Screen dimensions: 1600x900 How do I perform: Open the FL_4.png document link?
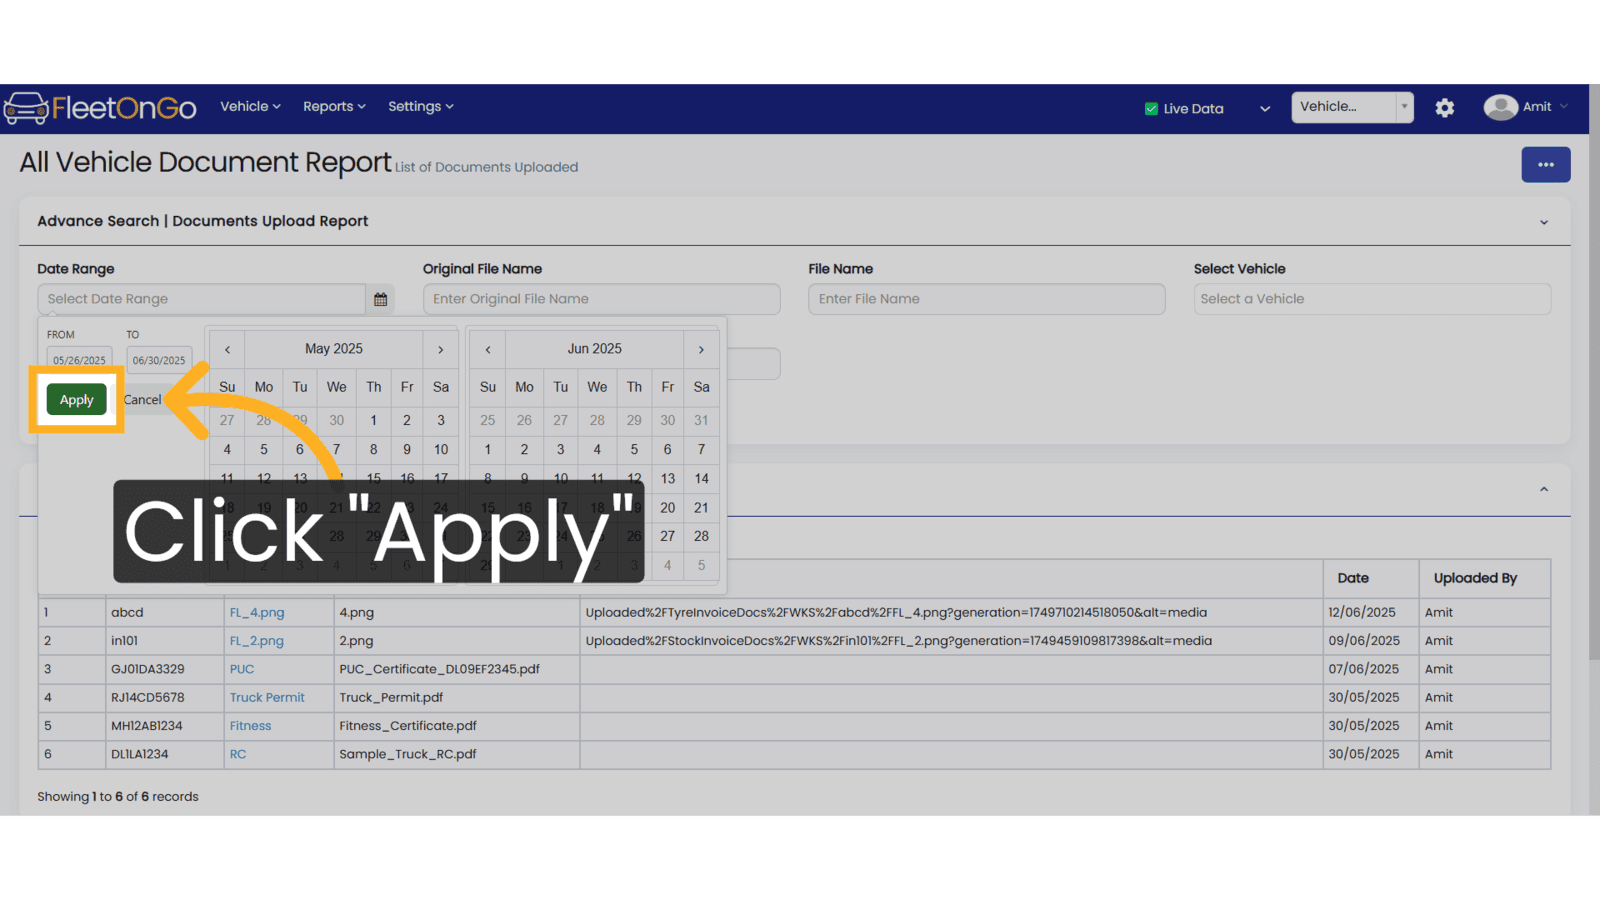pyautogui.click(x=257, y=612)
